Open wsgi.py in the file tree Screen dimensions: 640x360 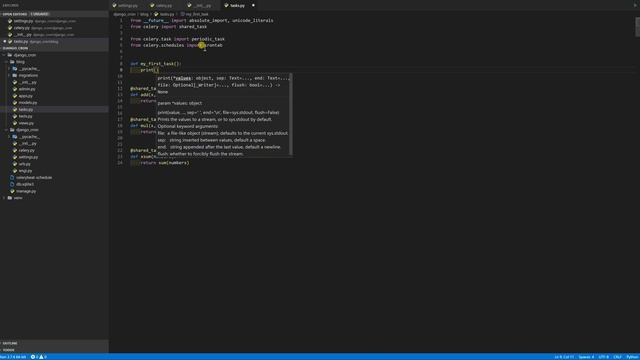(25, 171)
